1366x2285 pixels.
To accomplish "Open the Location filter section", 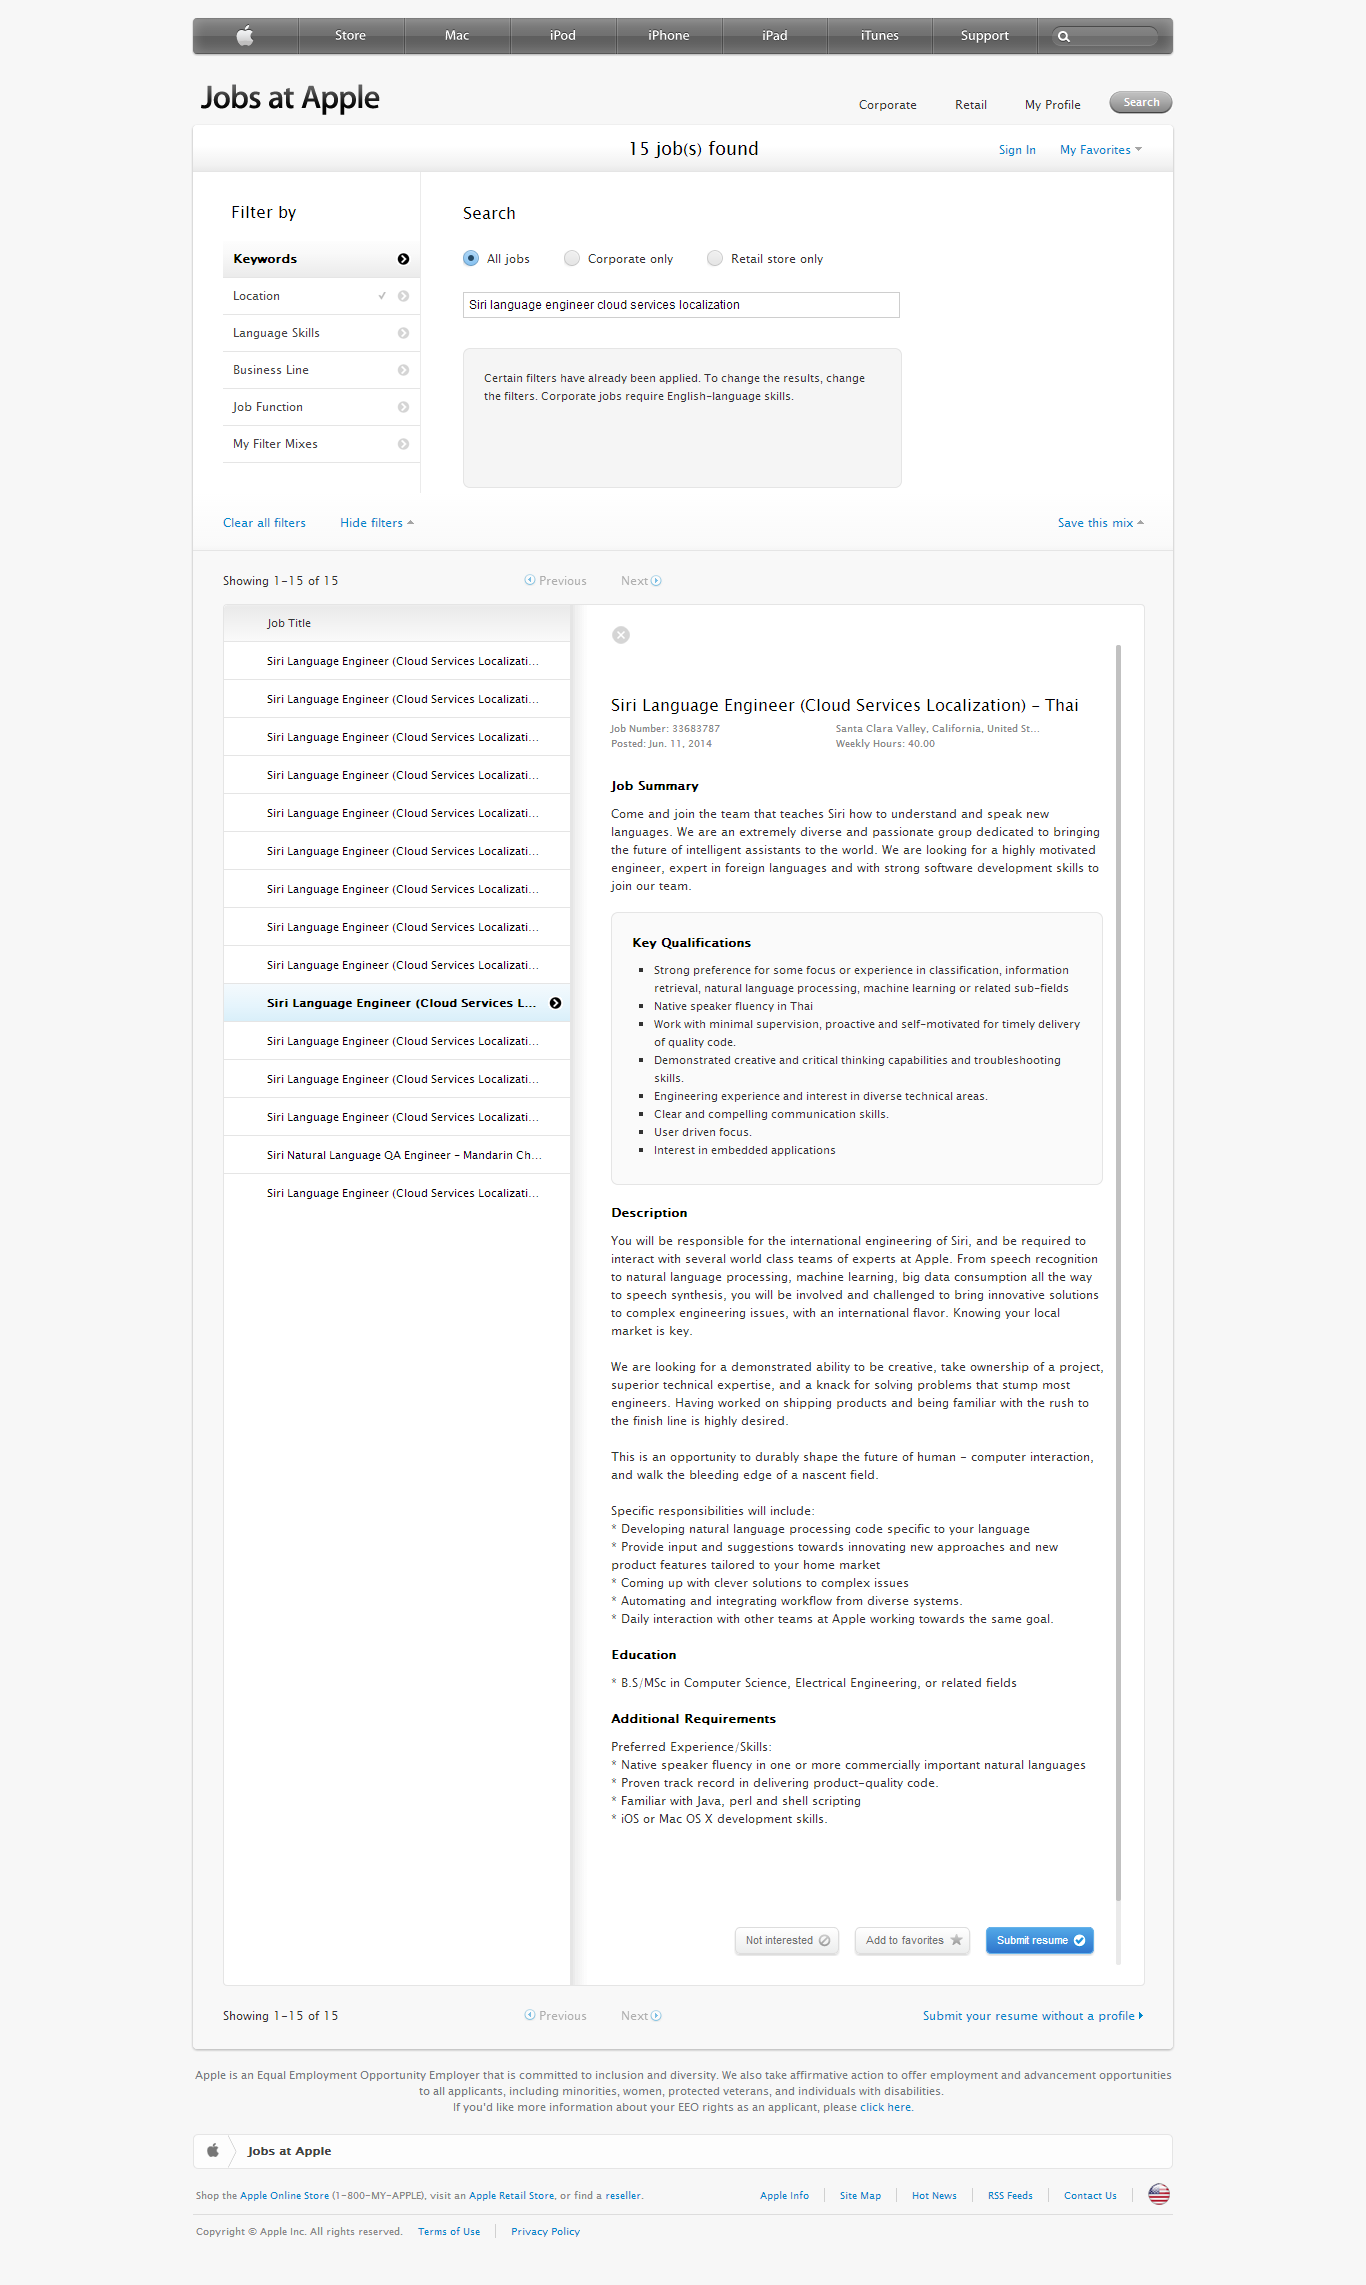I will pos(321,296).
